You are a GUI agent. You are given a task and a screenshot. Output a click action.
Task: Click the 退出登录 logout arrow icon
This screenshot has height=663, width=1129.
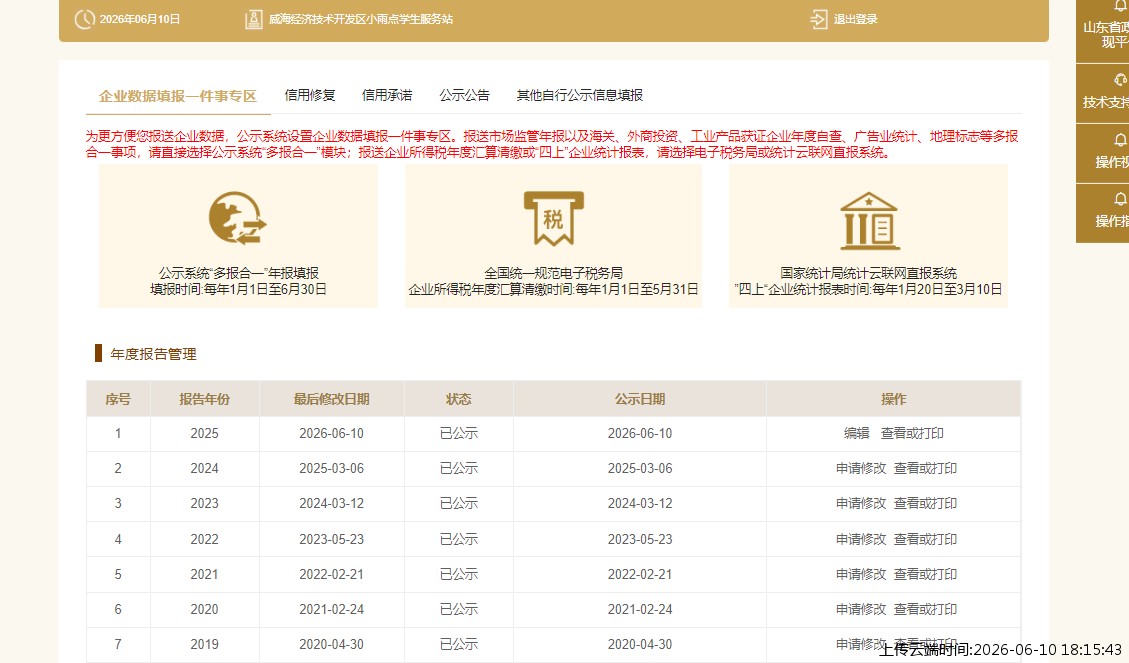(819, 19)
